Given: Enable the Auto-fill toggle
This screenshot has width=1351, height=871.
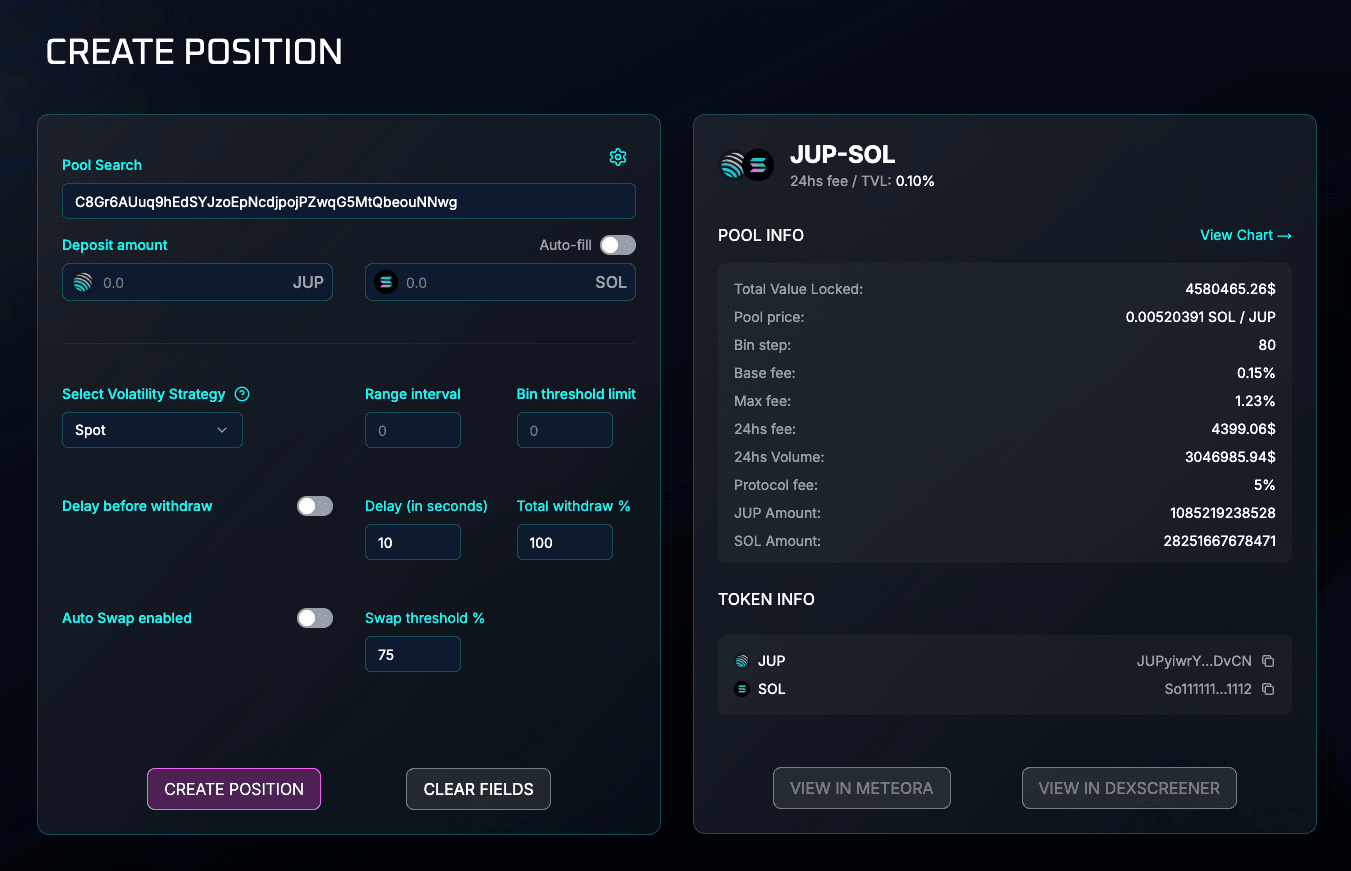Looking at the screenshot, I should click(x=618, y=245).
